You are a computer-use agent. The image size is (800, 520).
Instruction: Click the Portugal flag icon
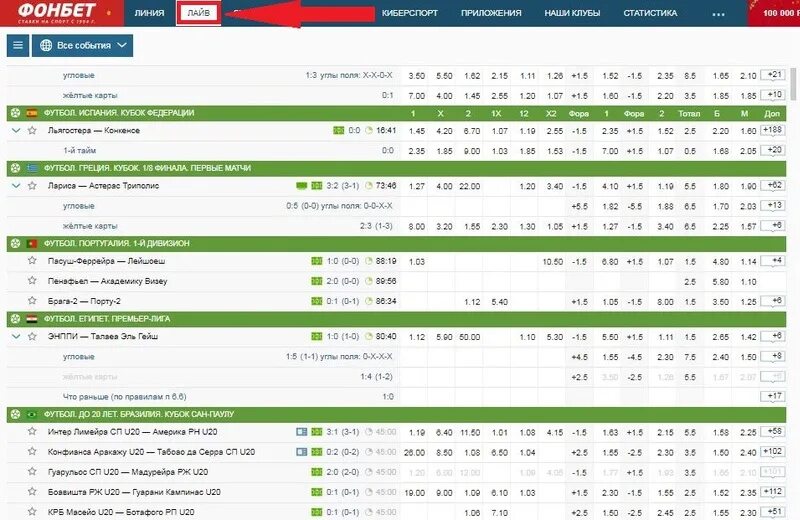point(32,243)
